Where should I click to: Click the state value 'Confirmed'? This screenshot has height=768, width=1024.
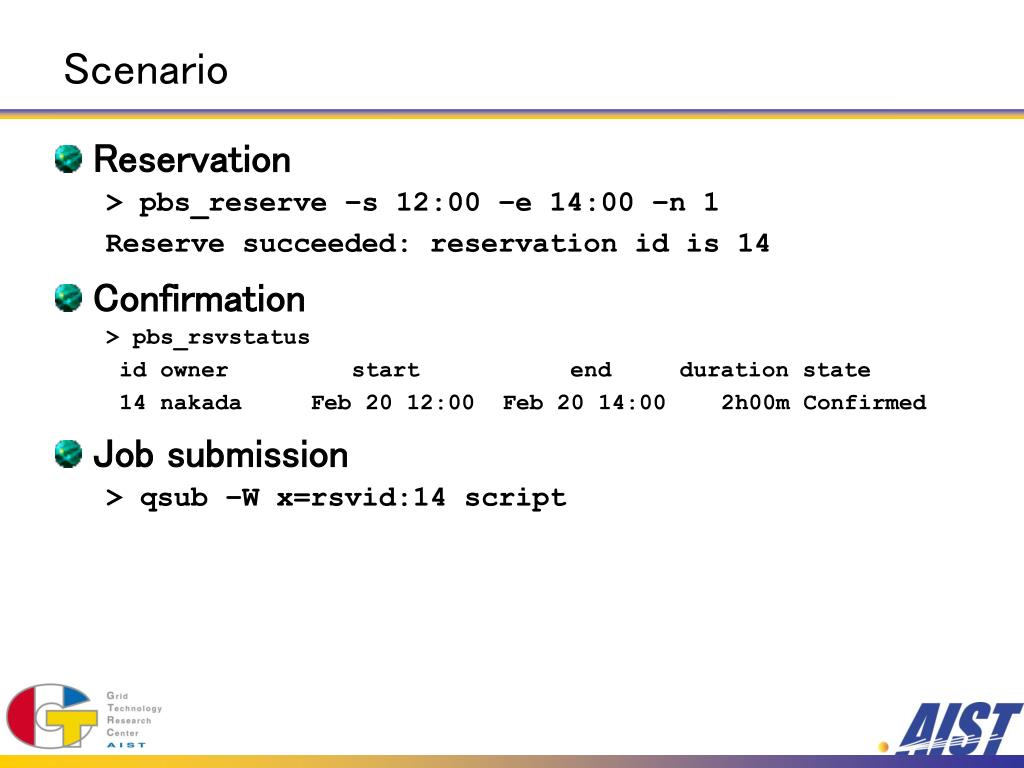point(865,402)
